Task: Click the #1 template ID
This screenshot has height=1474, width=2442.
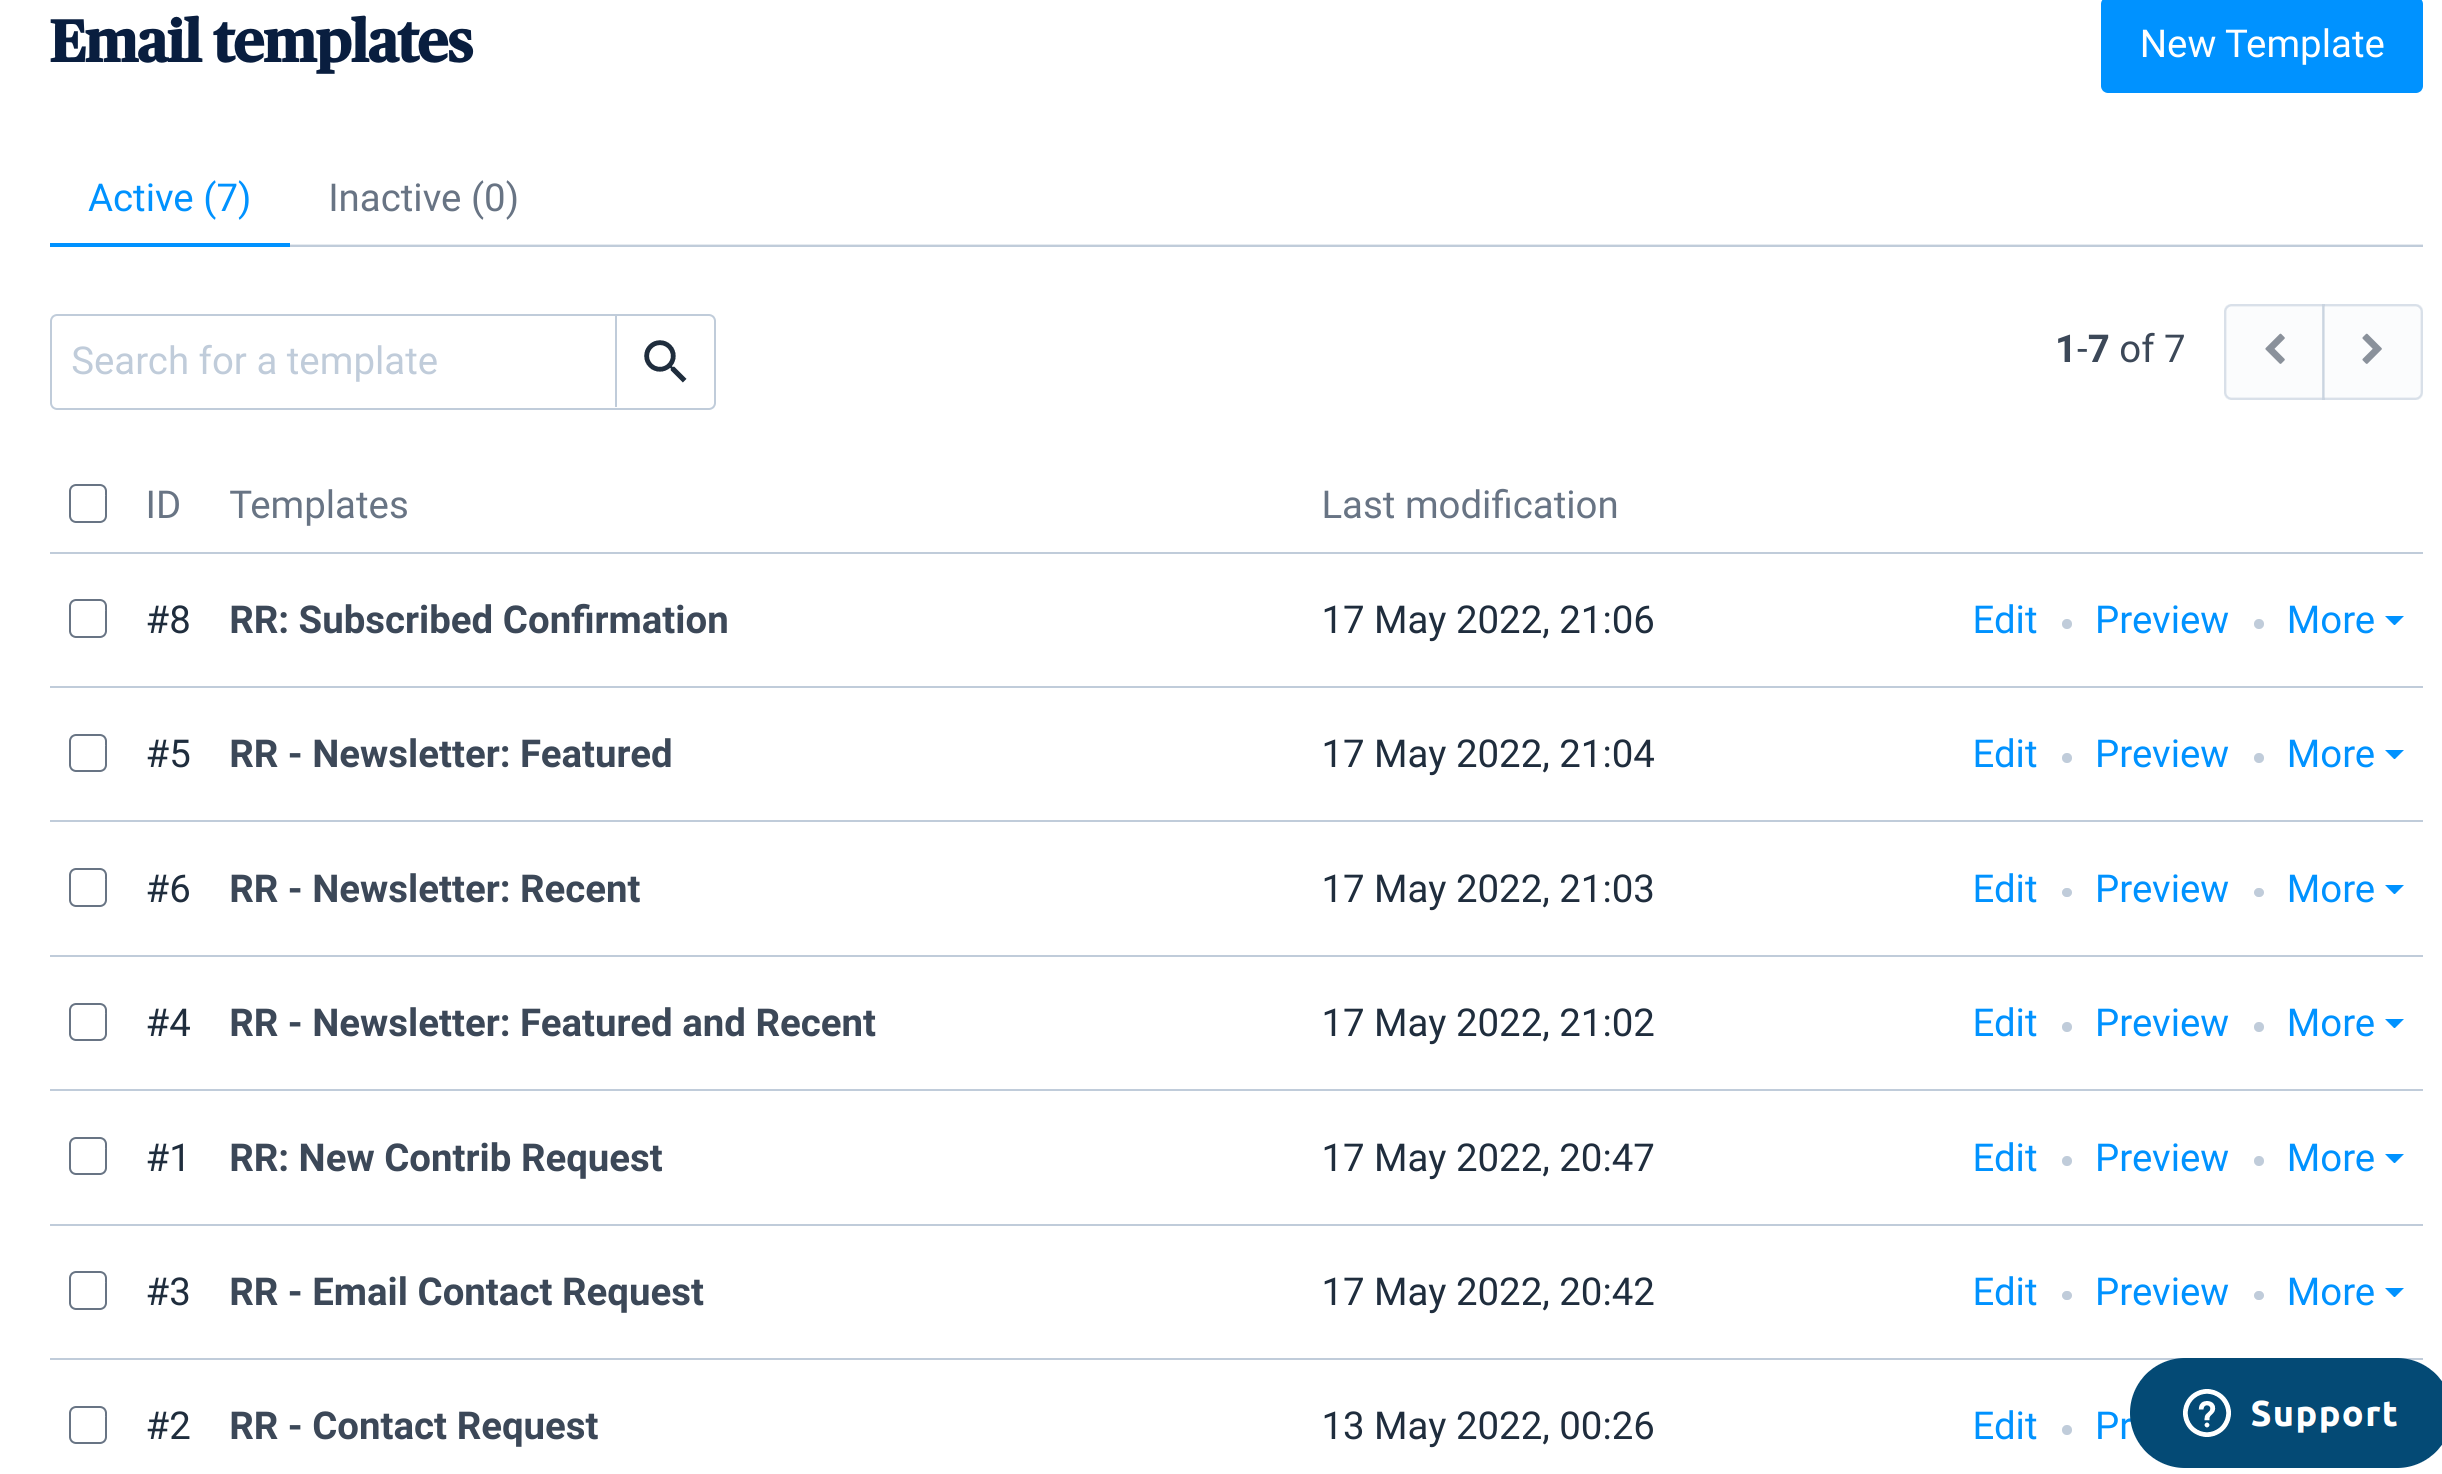Action: (167, 1158)
